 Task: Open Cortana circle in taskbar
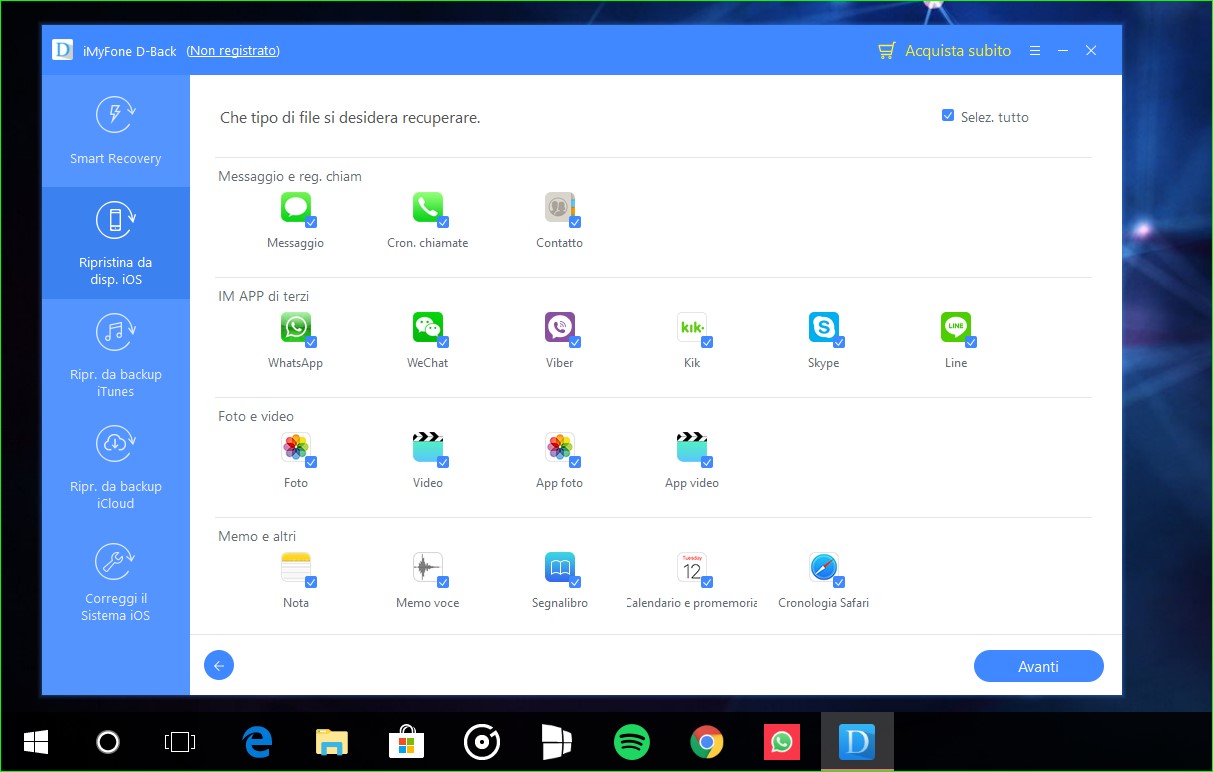108,742
